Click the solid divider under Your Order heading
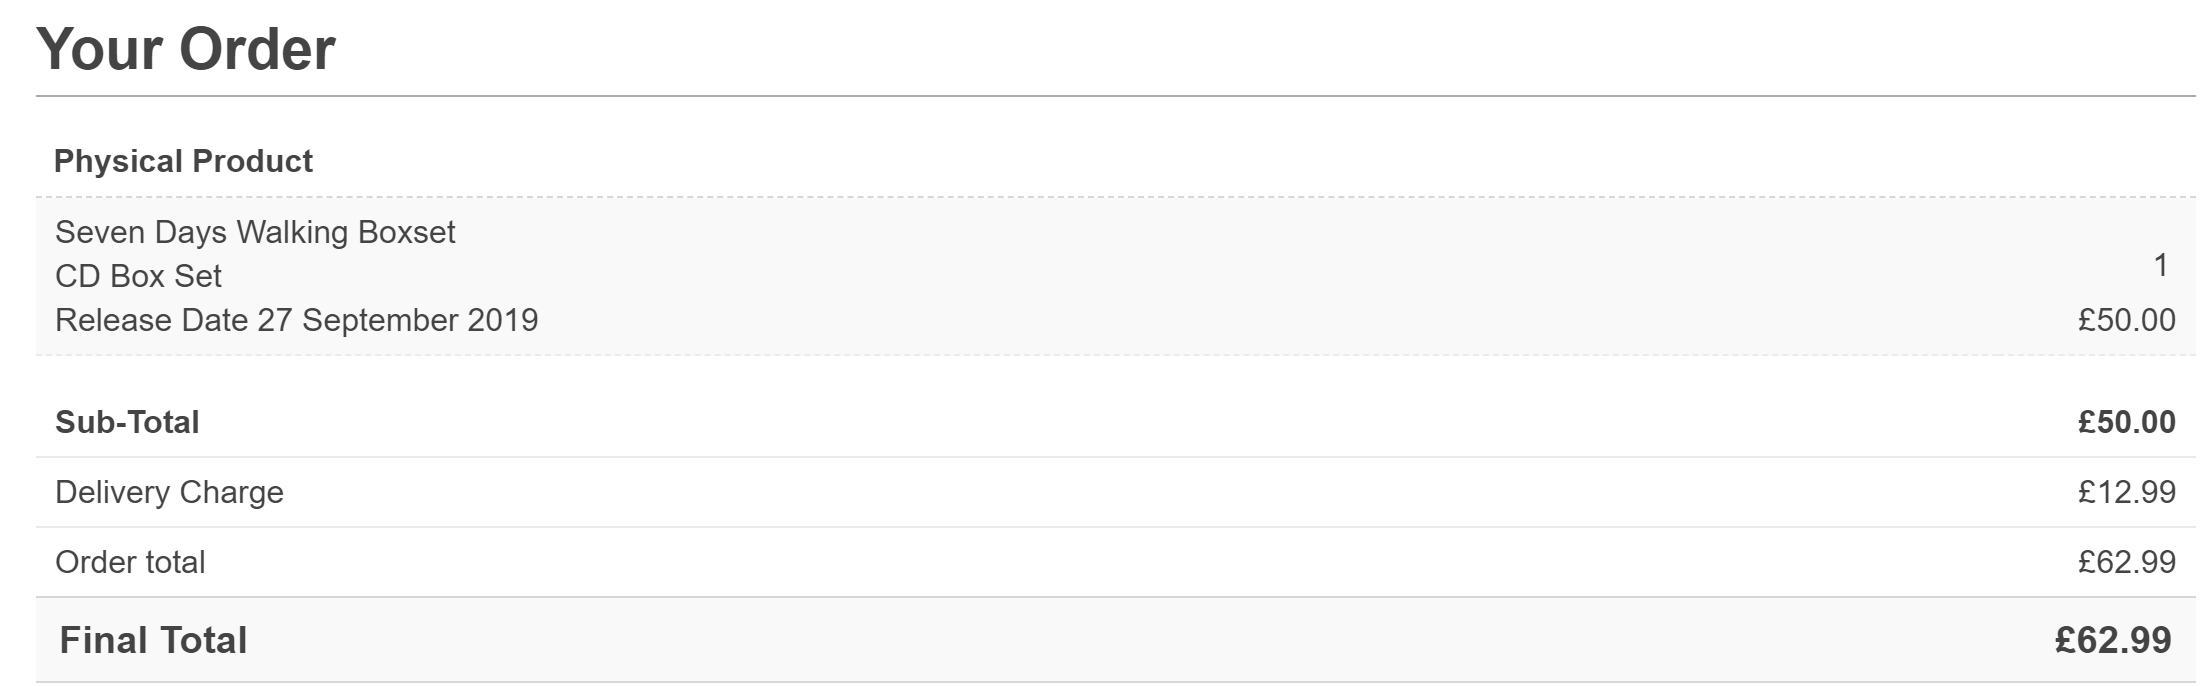Image resolution: width=2211 pixels, height=687 pixels. [x=1115, y=97]
